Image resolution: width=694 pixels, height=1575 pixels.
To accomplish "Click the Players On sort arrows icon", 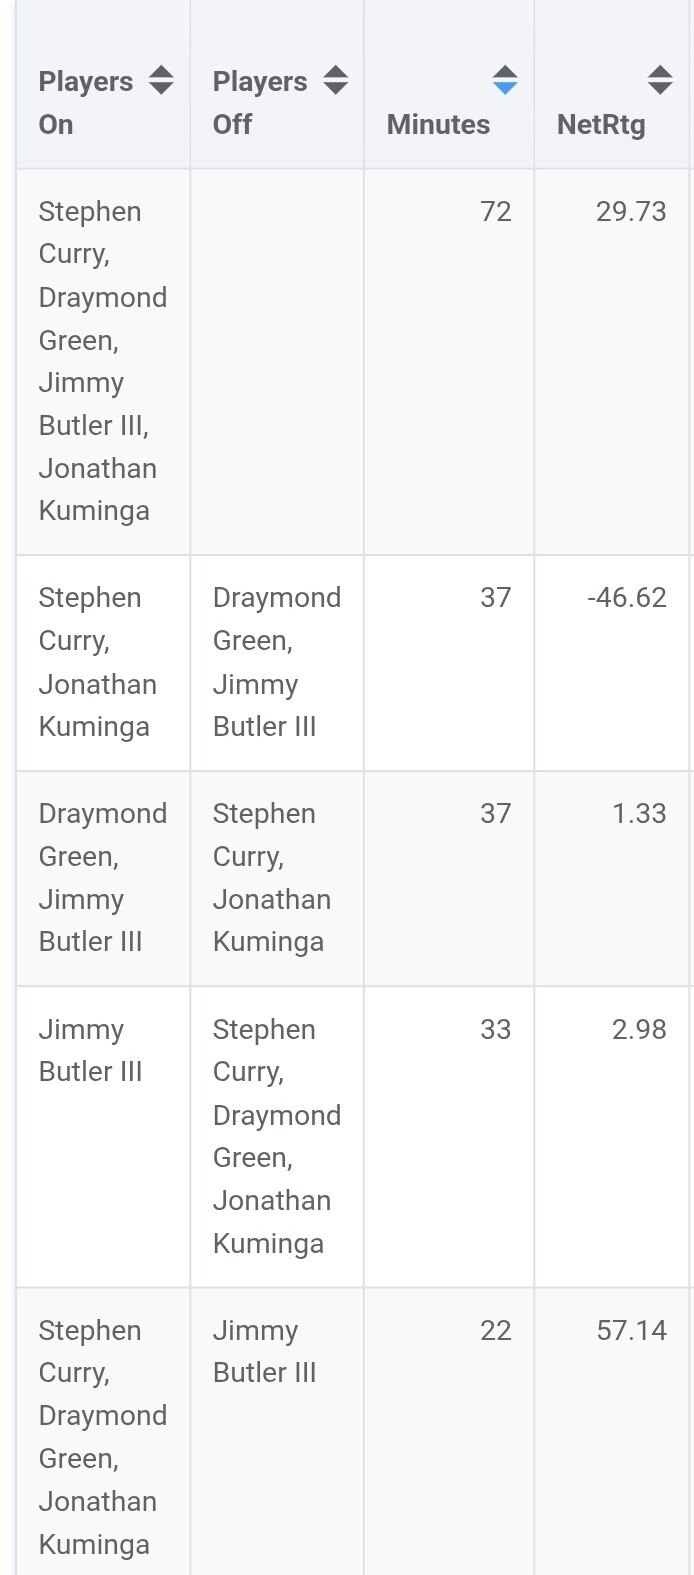I will point(161,80).
